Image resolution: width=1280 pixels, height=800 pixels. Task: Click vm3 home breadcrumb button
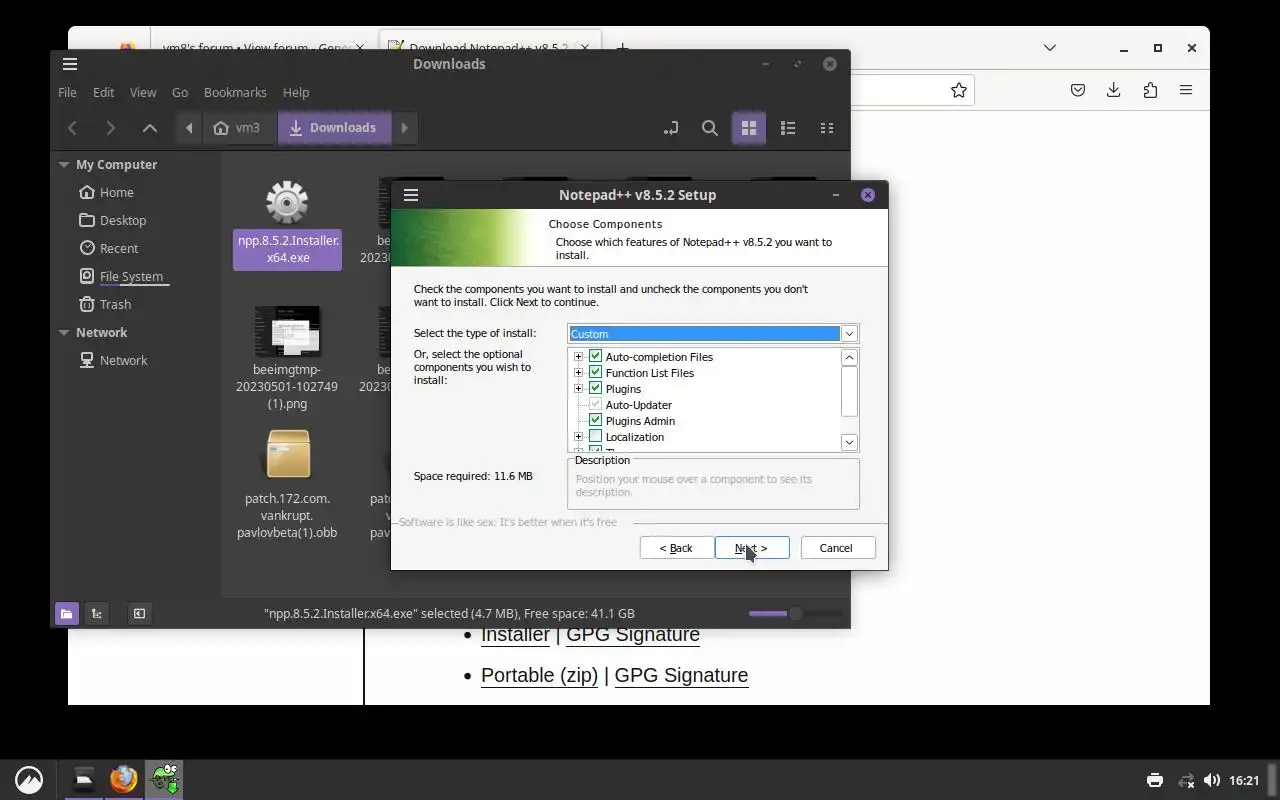click(238, 128)
